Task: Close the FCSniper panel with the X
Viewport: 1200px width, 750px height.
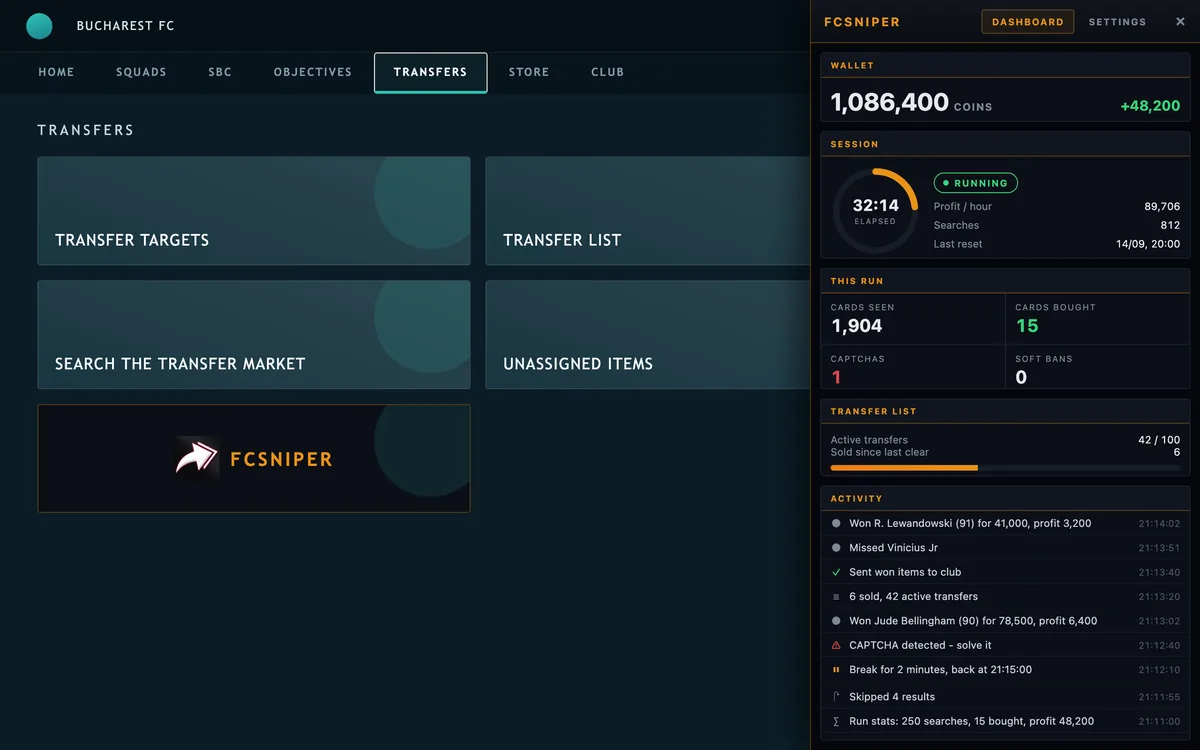Action: pyautogui.click(x=1180, y=22)
